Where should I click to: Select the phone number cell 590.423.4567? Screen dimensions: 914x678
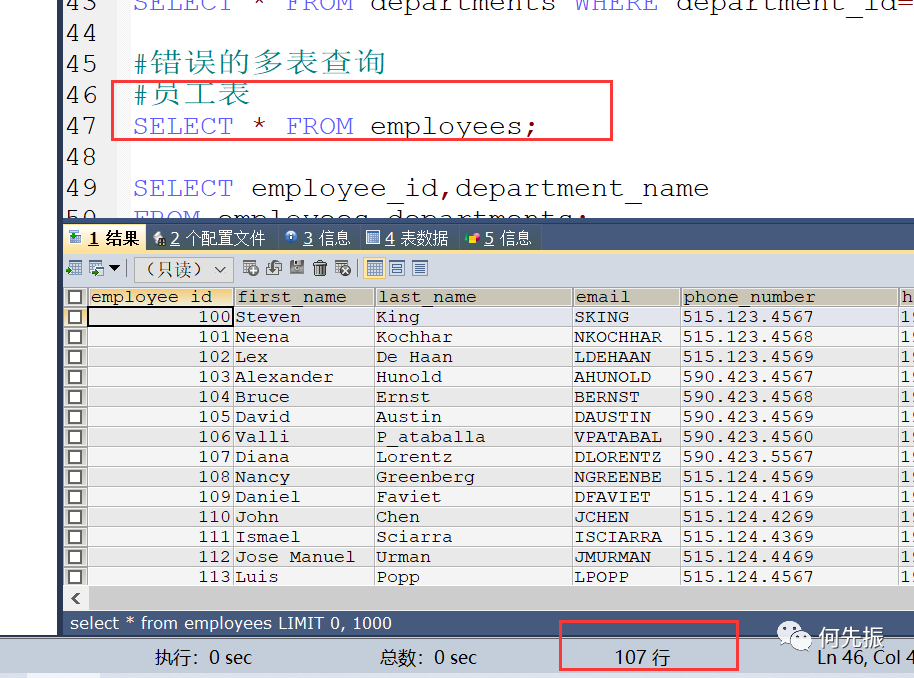(x=789, y=377)
